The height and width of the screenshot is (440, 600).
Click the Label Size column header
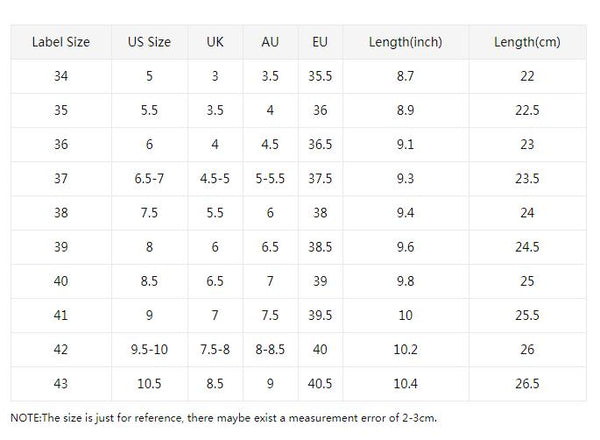[61, 42]
